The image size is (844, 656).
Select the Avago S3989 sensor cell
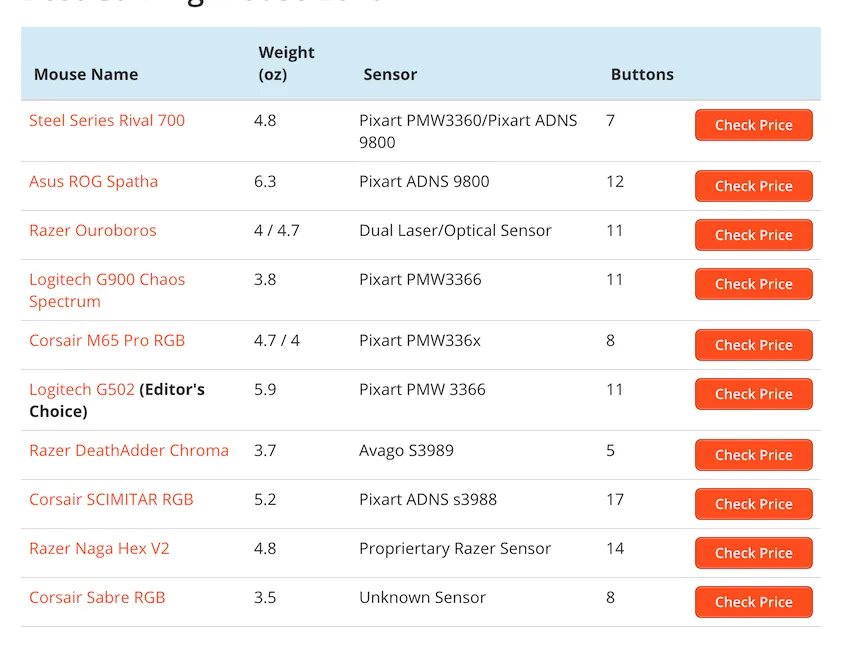[x=406, y=450]
